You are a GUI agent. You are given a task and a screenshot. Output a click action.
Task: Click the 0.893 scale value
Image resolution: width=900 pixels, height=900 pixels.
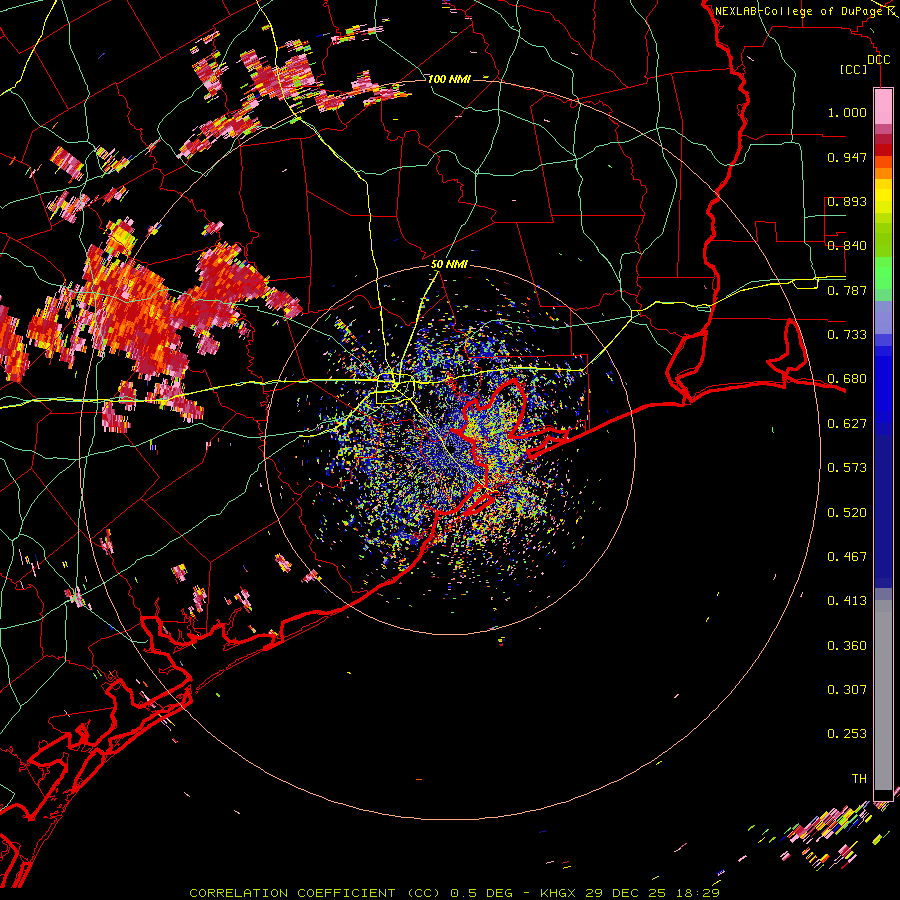[x=847, y=201]
